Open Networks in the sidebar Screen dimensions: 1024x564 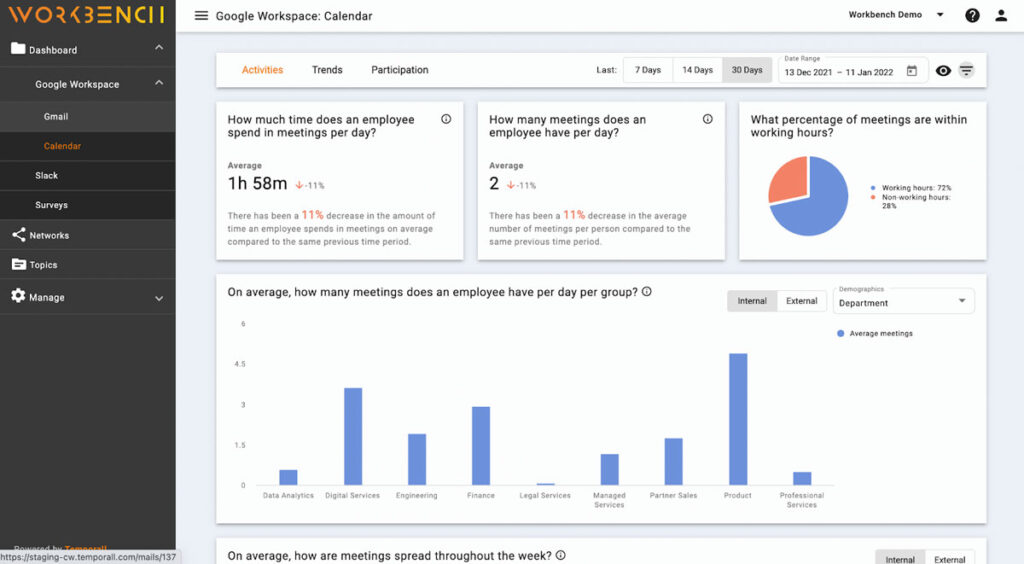tap(88, 235)
